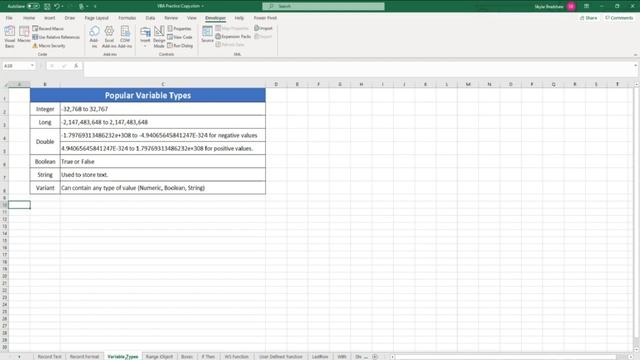This screenshot has width=640, height=360.
Task: Open Macro Security settings
Action: 49,46
